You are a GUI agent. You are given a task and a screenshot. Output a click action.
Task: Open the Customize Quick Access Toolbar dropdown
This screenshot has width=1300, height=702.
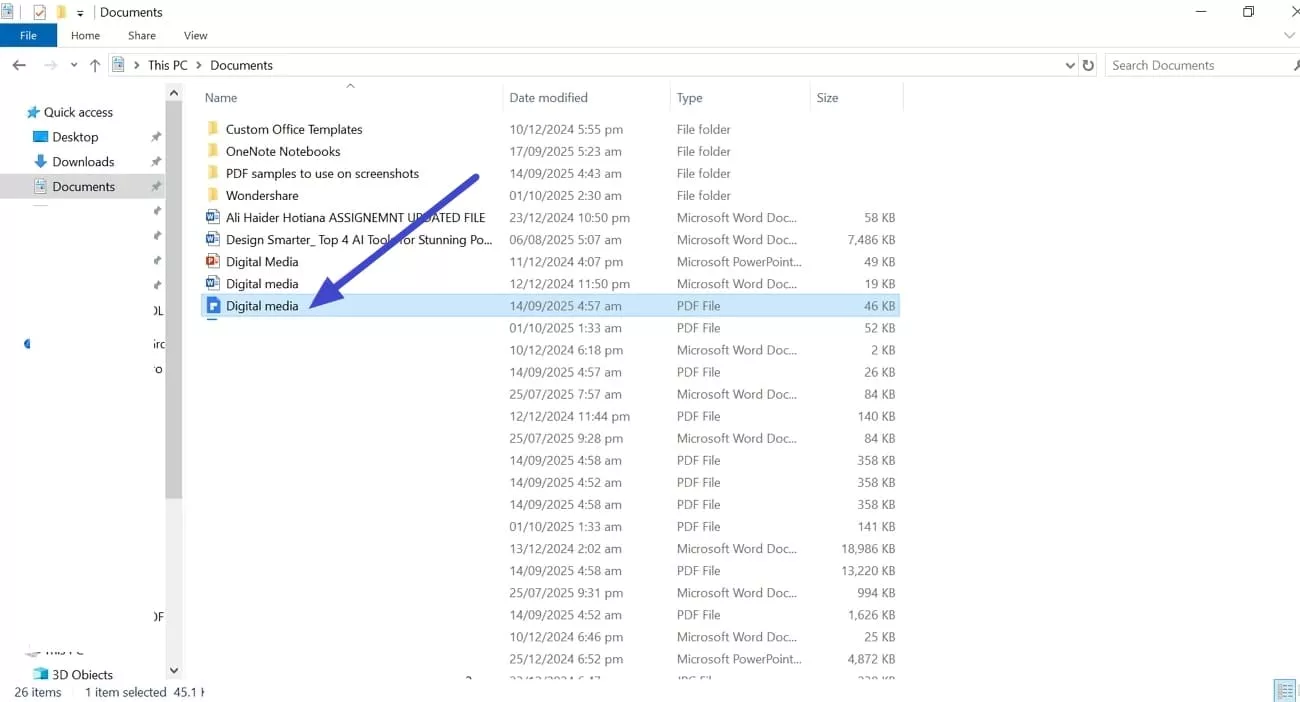[x=80, y=13]
